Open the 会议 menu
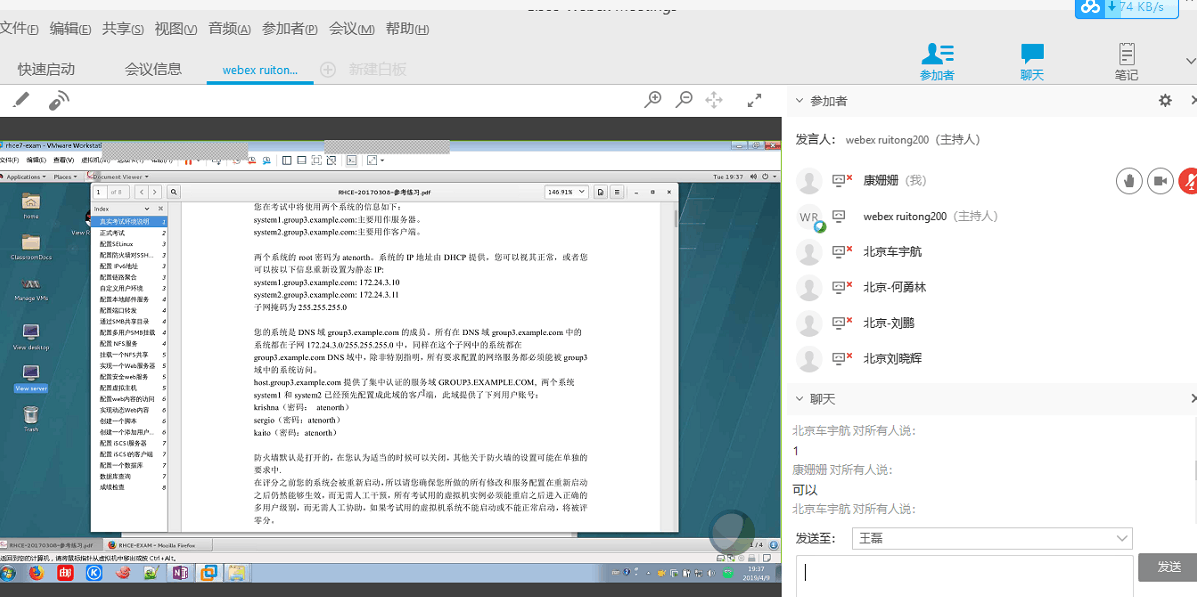 coord(351,29)
